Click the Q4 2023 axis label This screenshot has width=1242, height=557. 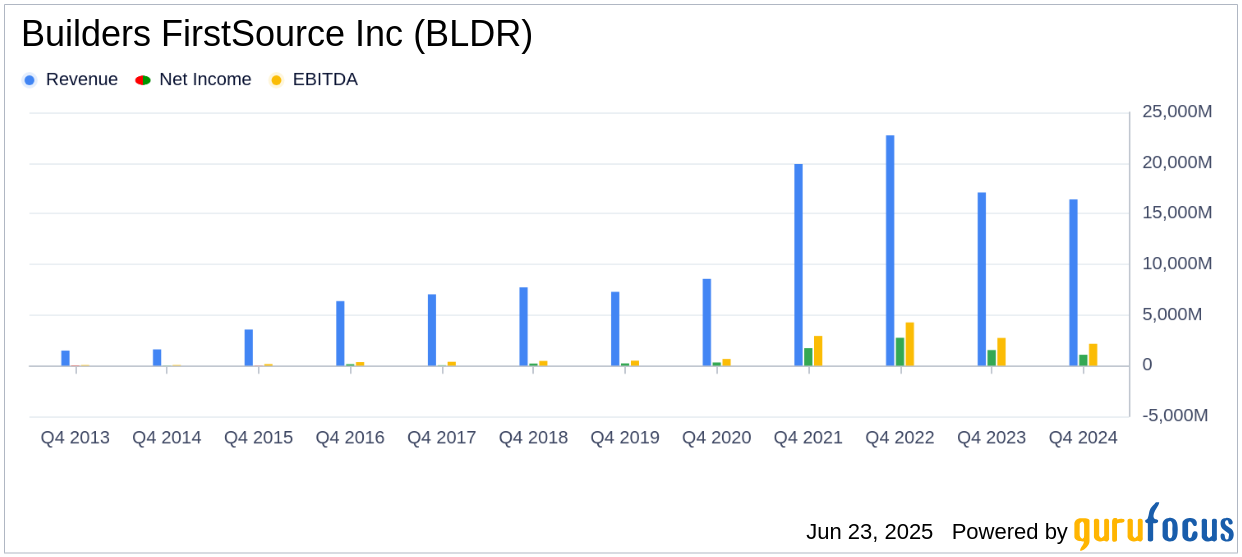[991, 438]
